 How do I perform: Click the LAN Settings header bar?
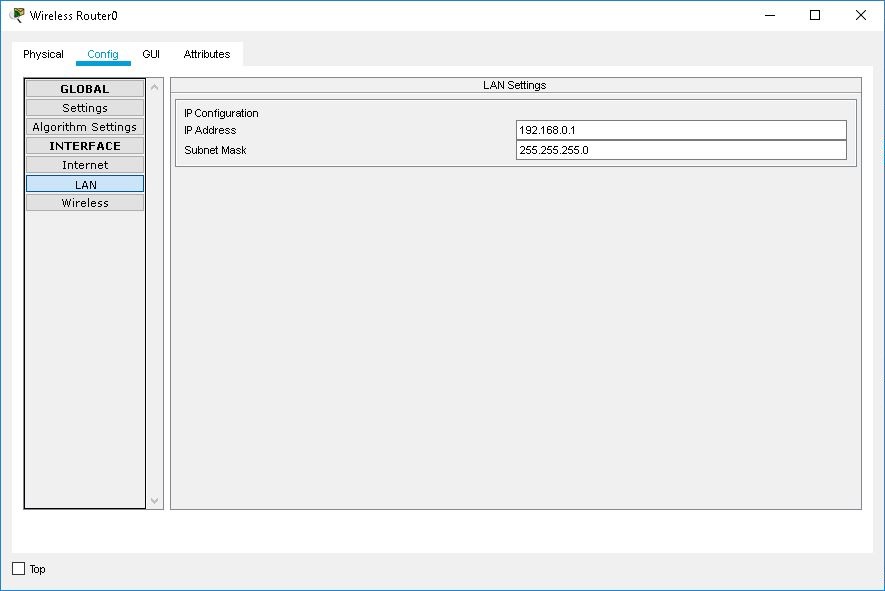[x=515, y=85]
